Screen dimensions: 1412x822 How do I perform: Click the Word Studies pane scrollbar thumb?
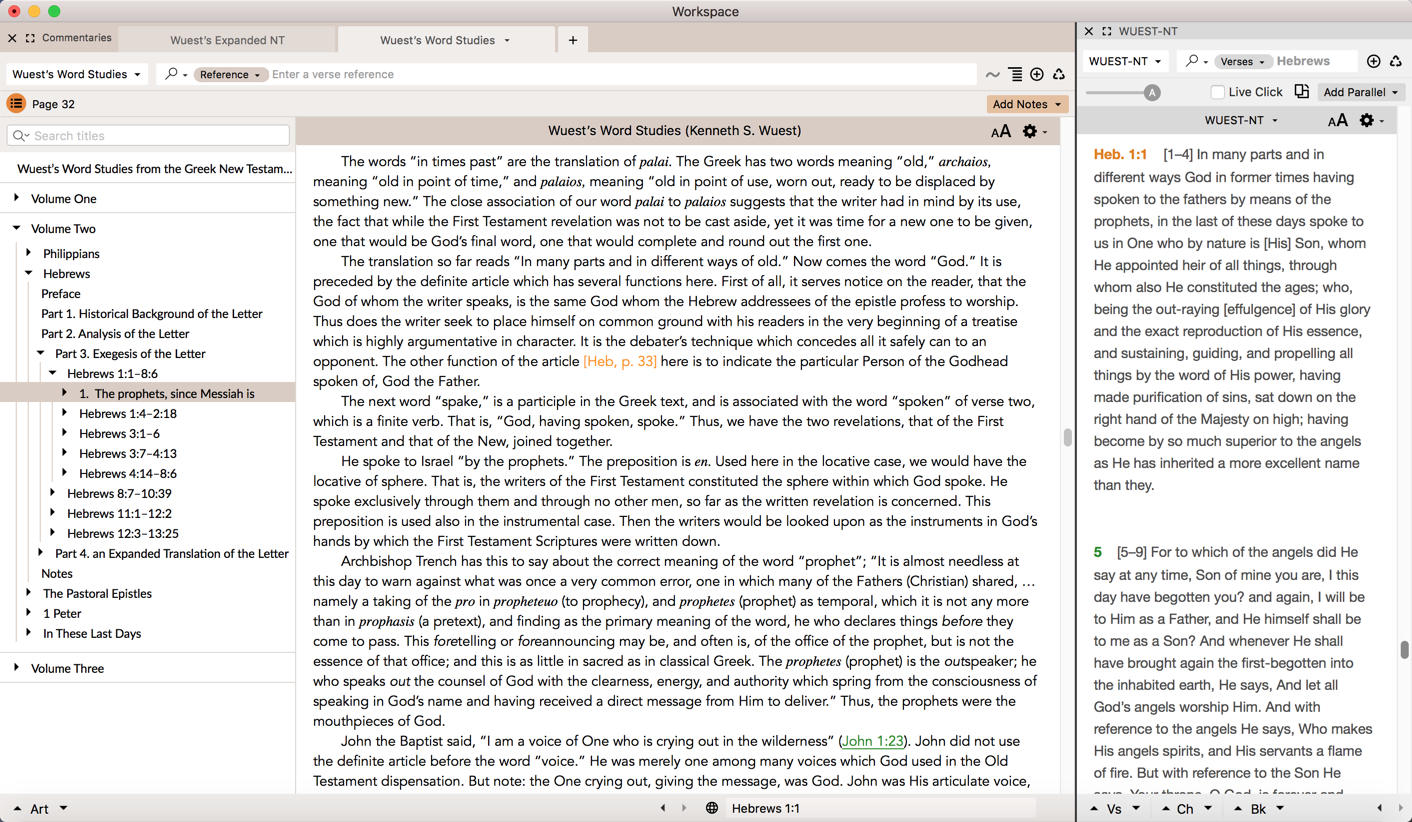coord(1067,437)
